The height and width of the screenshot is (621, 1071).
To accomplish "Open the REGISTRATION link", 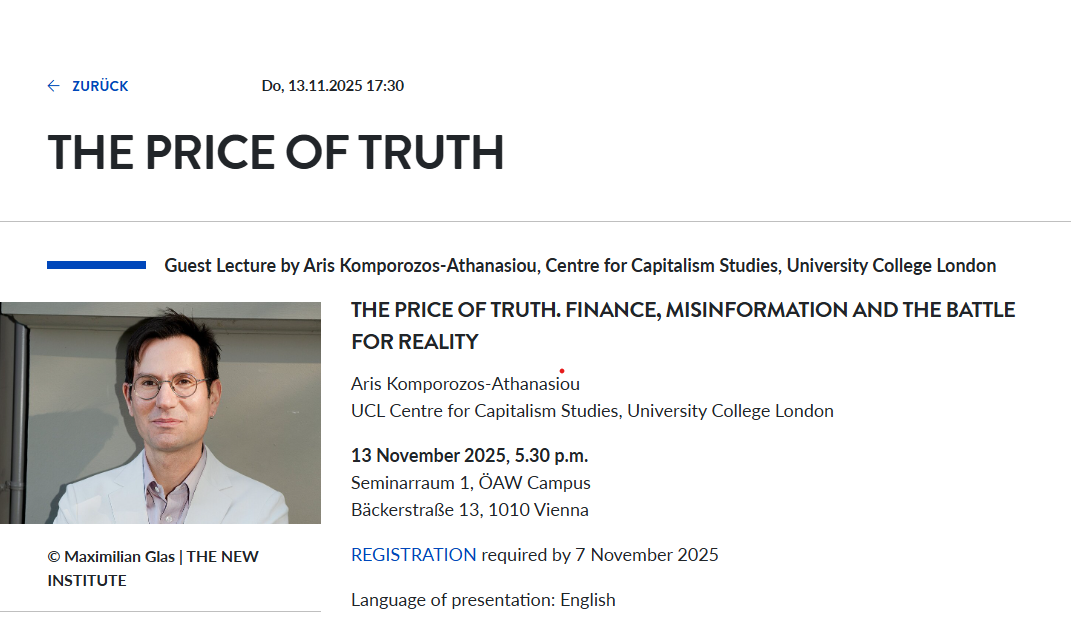I will click(413, 555).
